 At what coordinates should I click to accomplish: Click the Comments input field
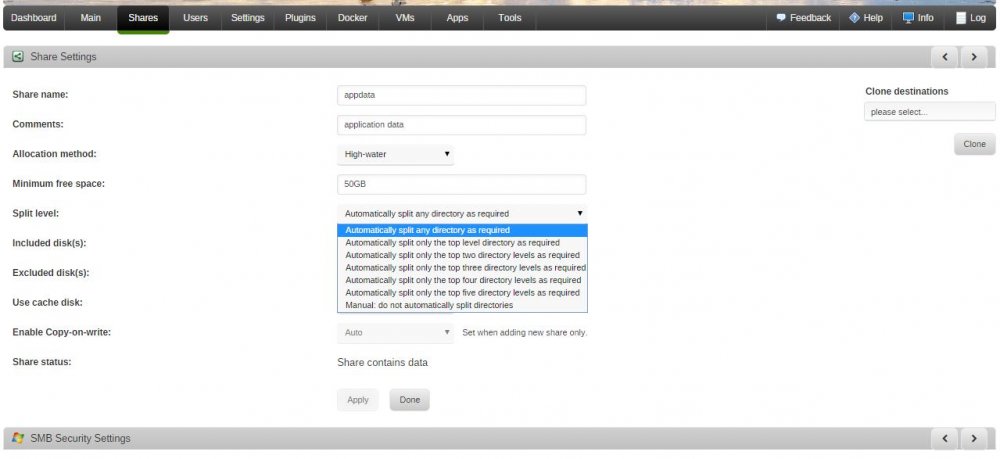tap(461, 125)
